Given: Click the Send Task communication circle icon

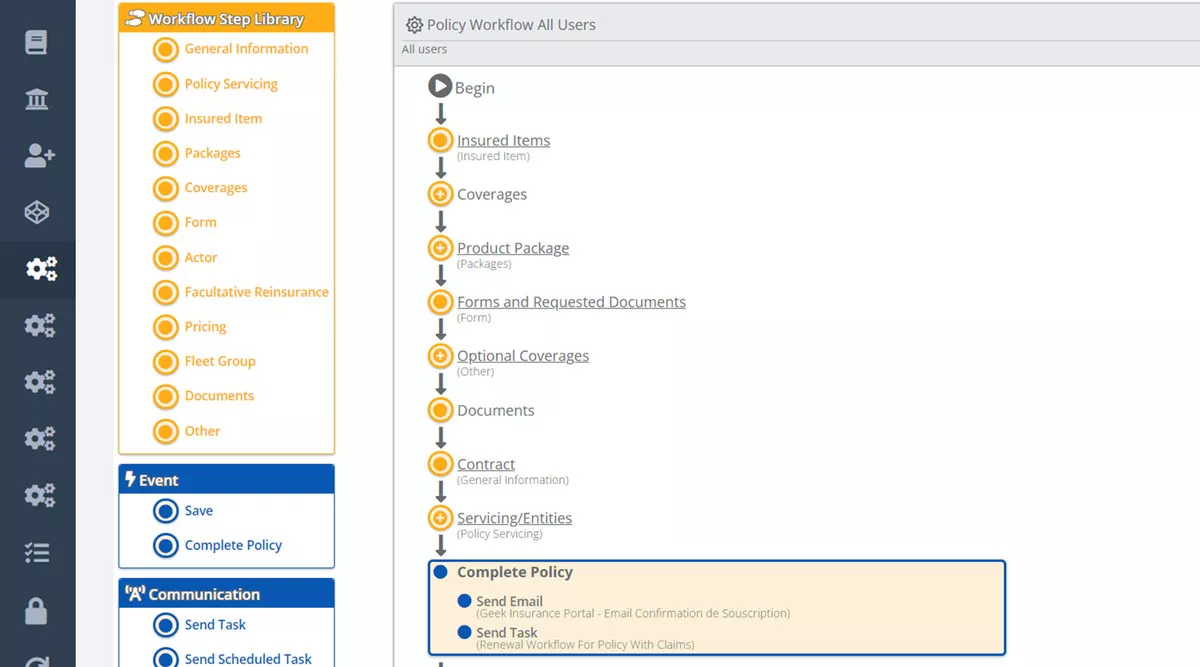Looking at the screenshot, I should click(166, 625).
